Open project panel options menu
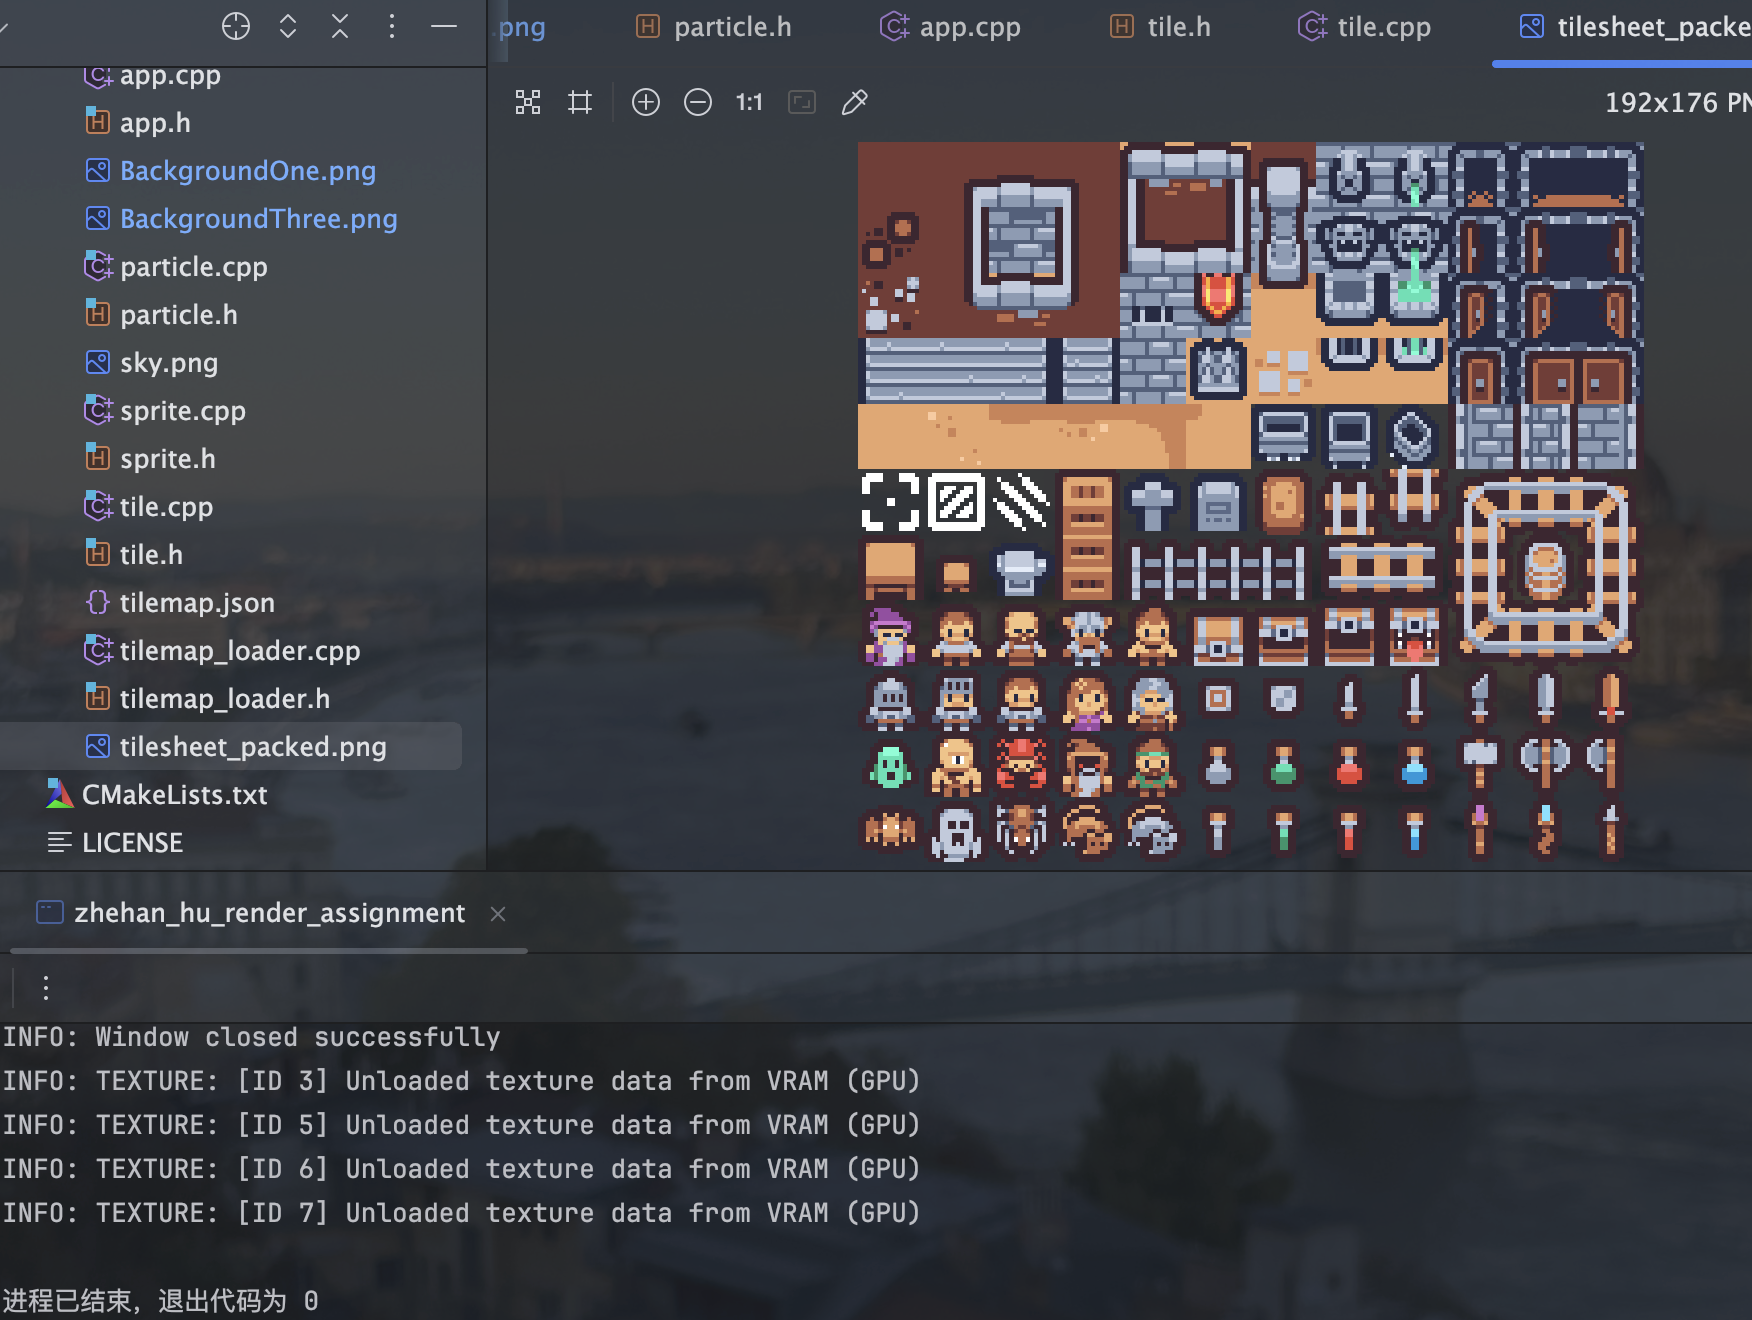This screenshot has height=1320, width=1752. pos(392,27)
